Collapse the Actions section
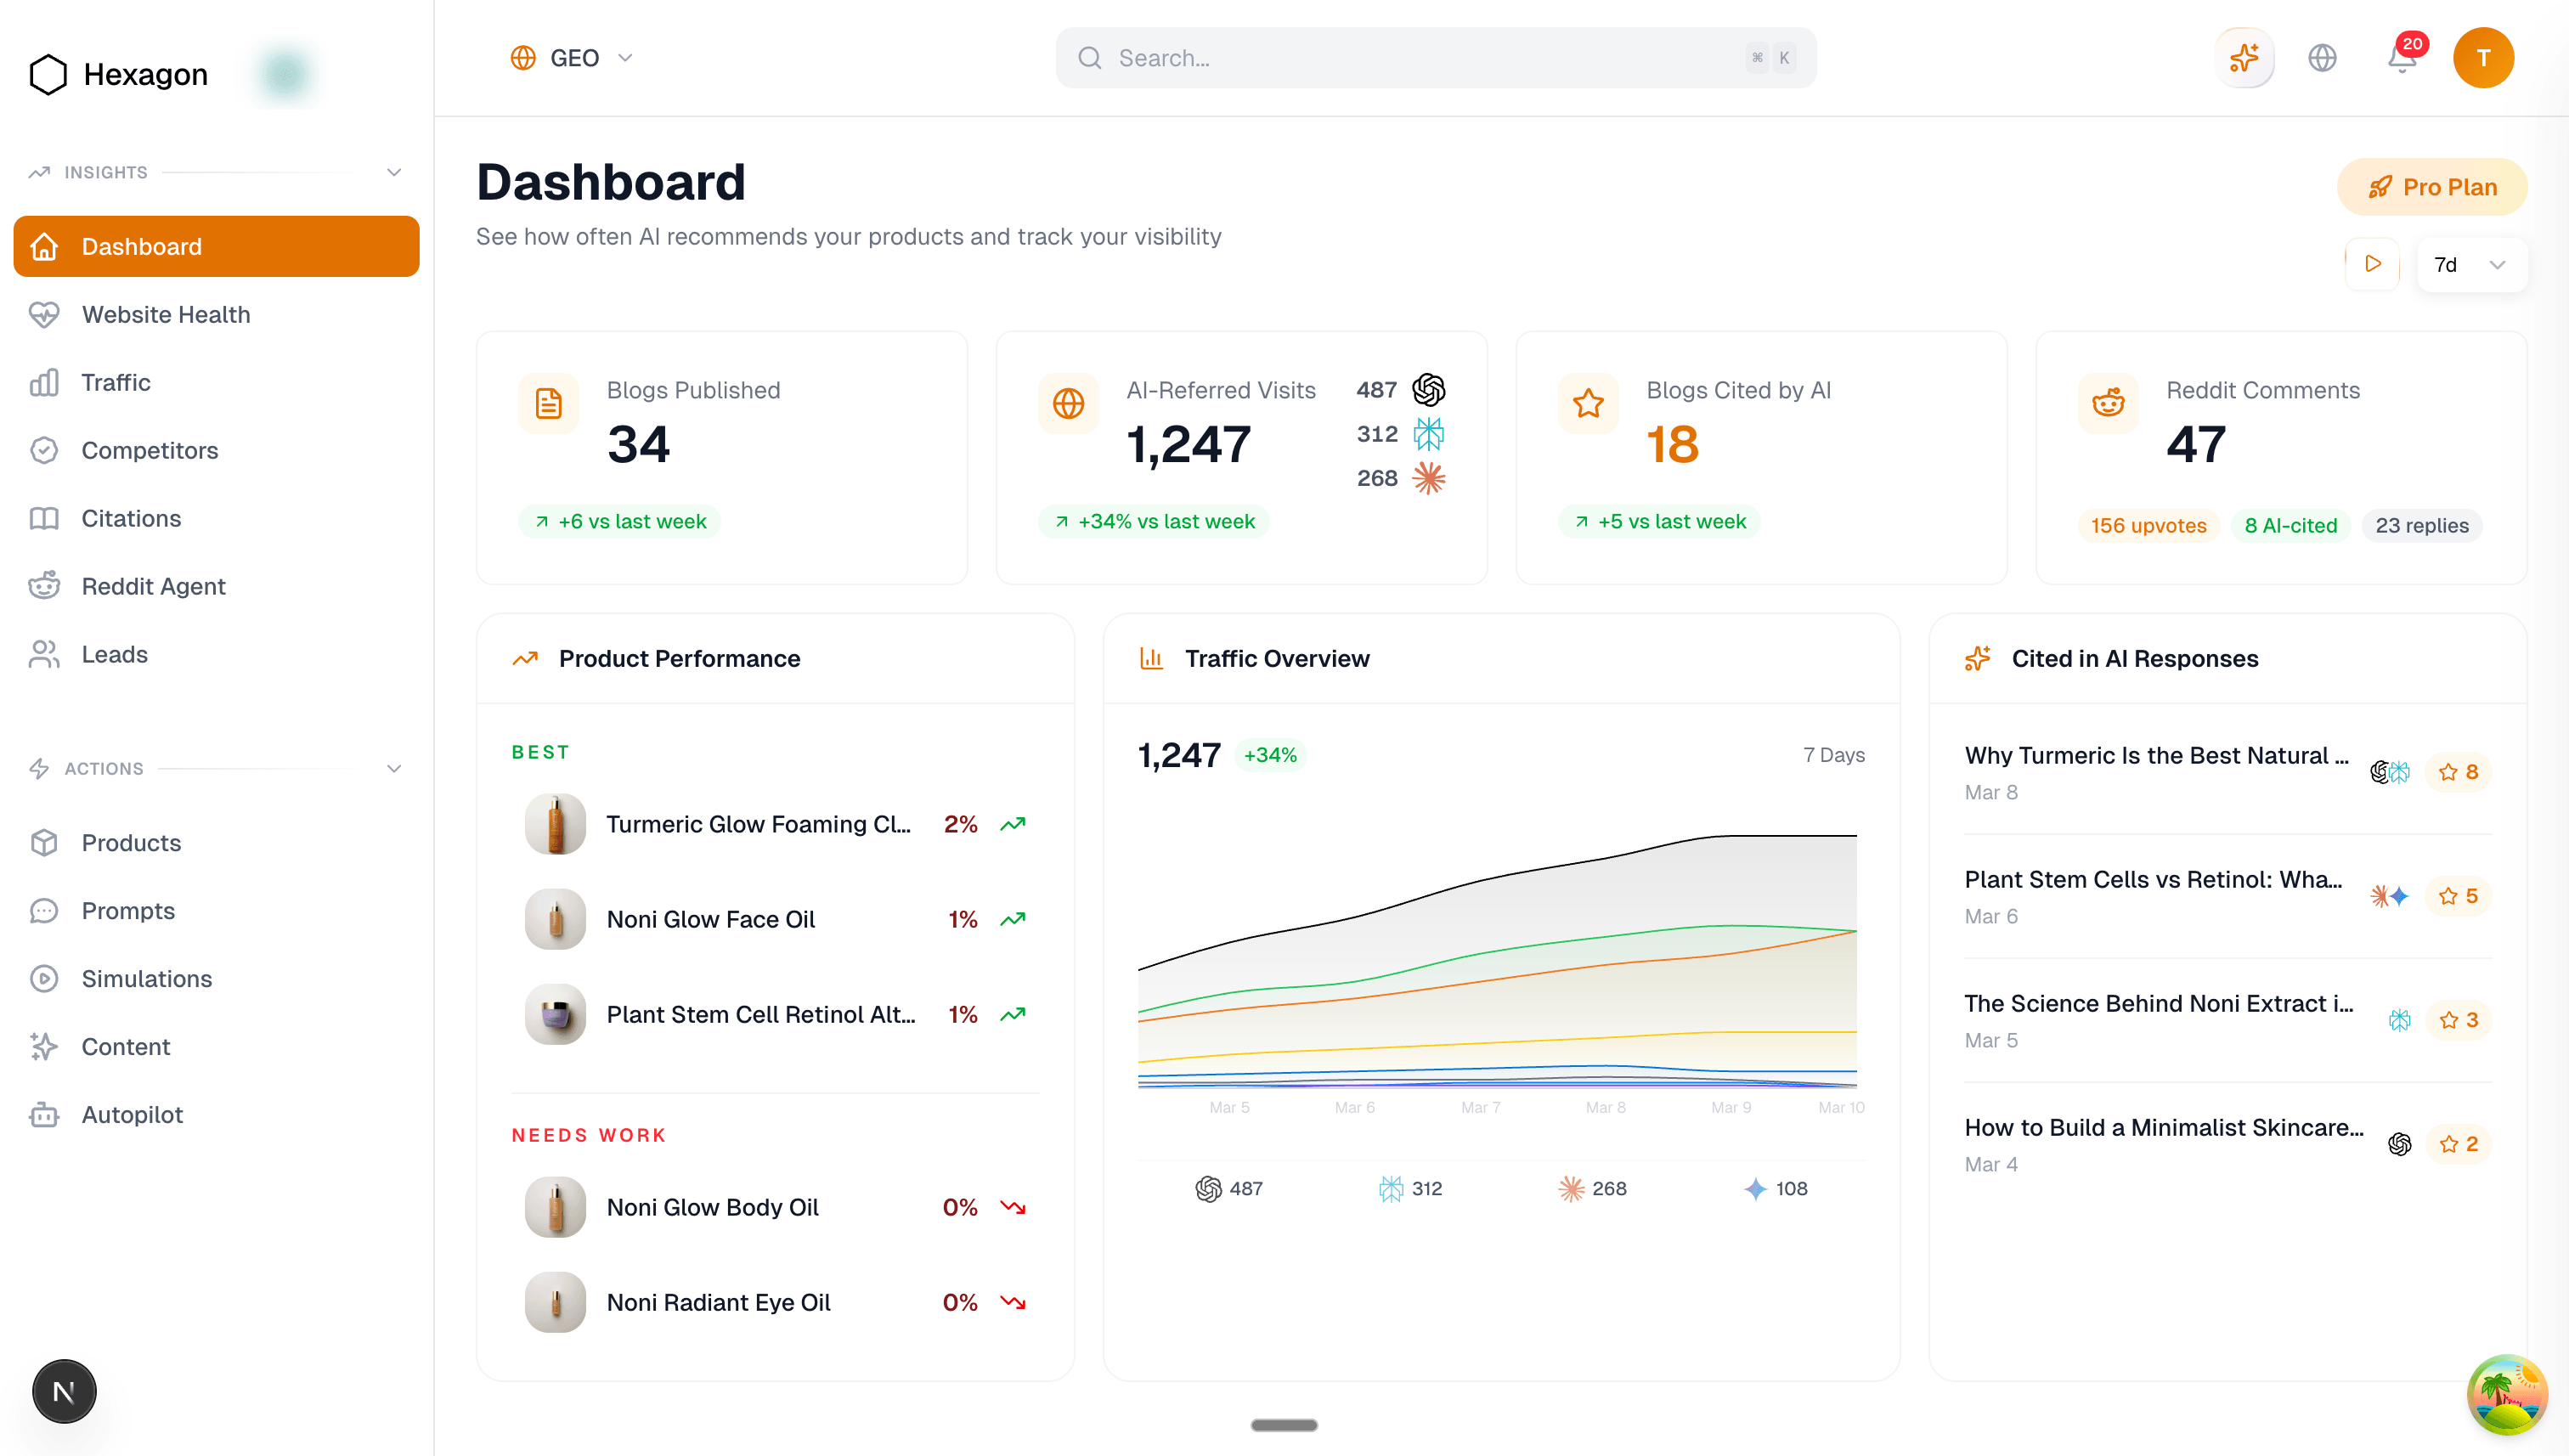This screenshot has height=1456, width=2569. pos(394,768)
